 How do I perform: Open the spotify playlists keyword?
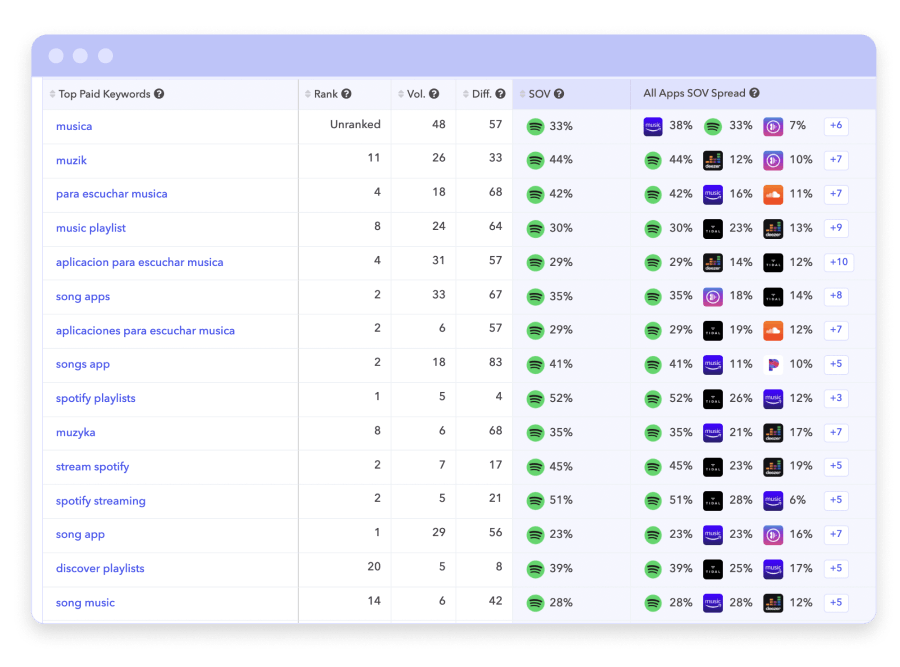[x=95, y=398]
